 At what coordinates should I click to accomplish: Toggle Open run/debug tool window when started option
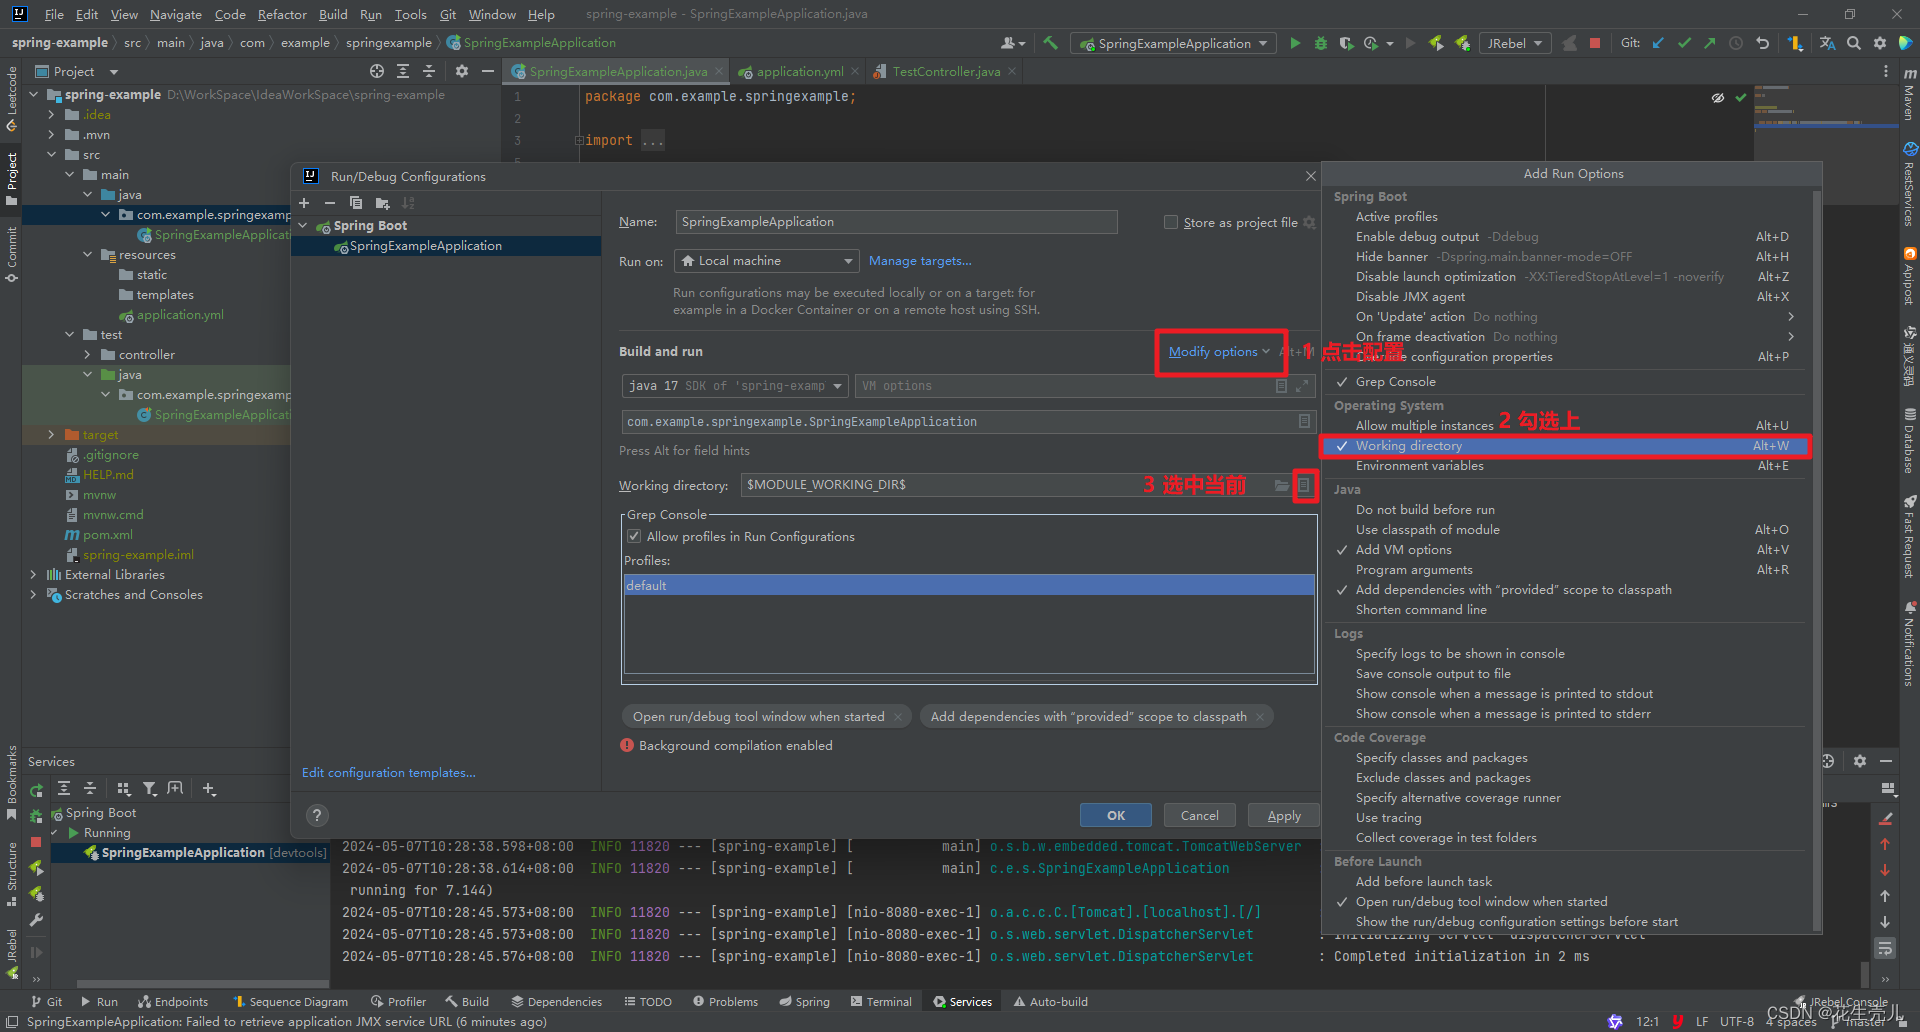(1565, 902)
